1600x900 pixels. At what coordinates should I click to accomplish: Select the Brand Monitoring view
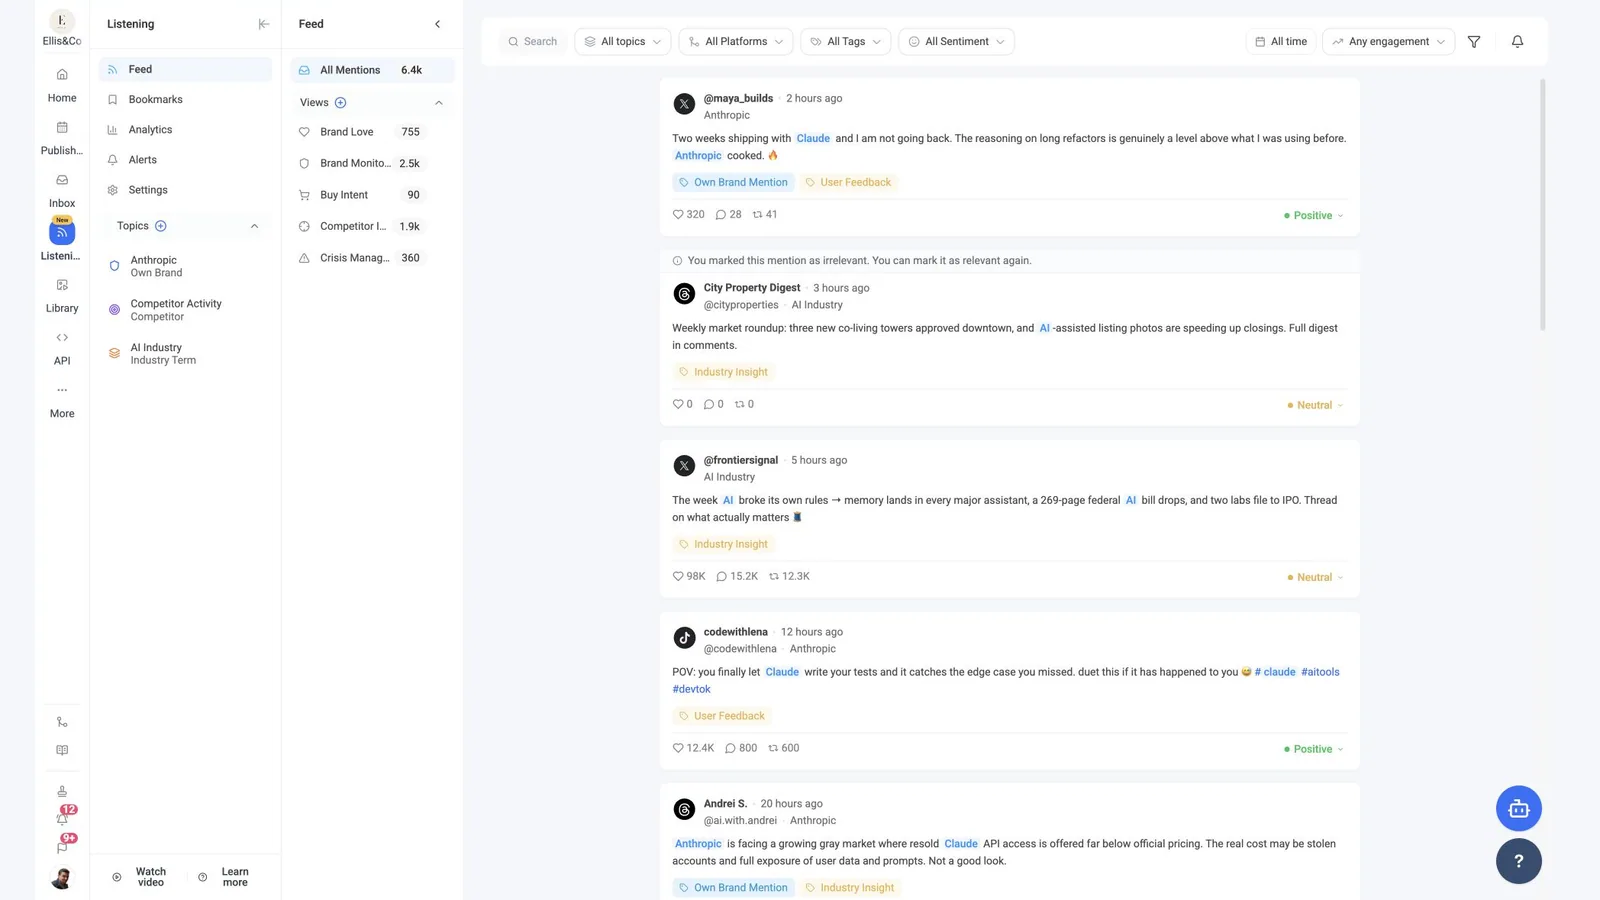(372, 163)
